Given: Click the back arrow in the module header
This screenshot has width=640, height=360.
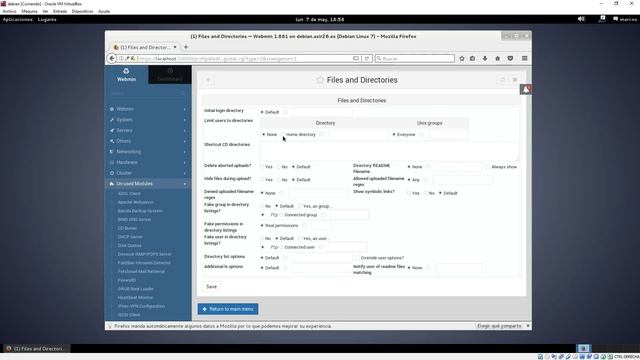Looking at the screenshot, I should tap(208, 80).
